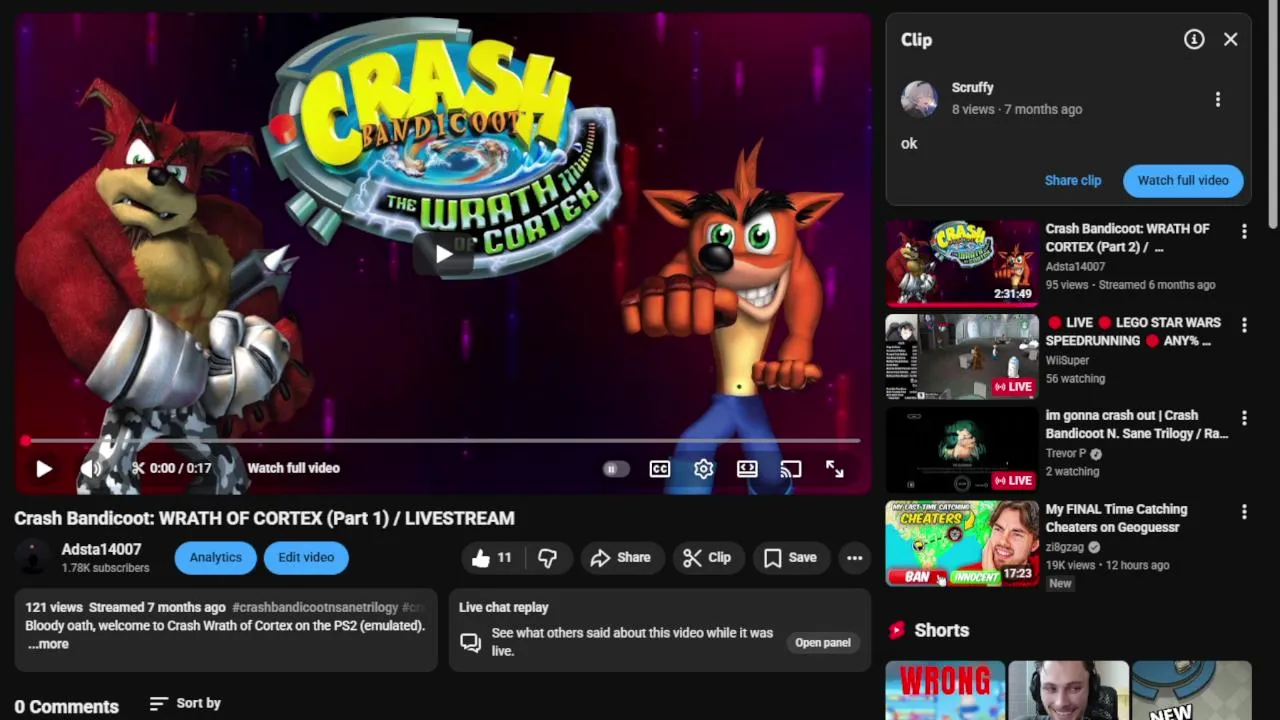Open the comments Sort by dropdown
This screenshot has width=1280, height=720.
(185, 703)
